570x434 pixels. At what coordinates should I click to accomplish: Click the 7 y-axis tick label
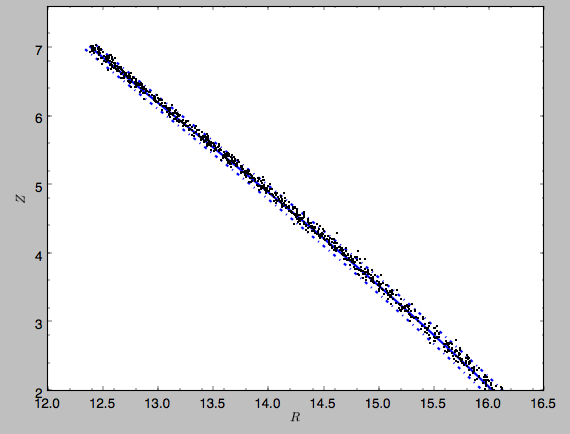[x=39, y=49]
